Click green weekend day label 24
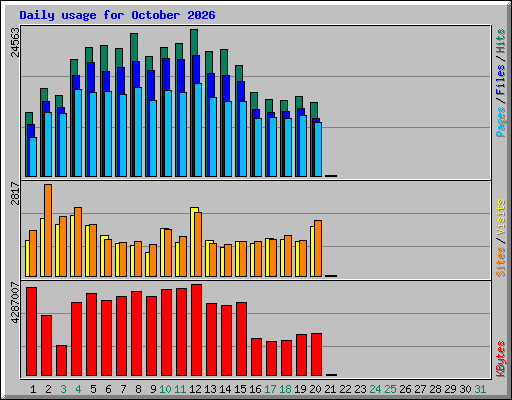 point(375,389)
